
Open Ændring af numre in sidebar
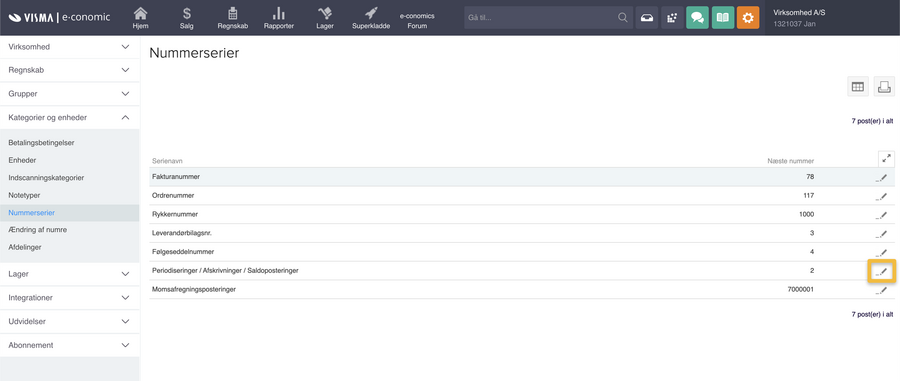pos(37,230)
